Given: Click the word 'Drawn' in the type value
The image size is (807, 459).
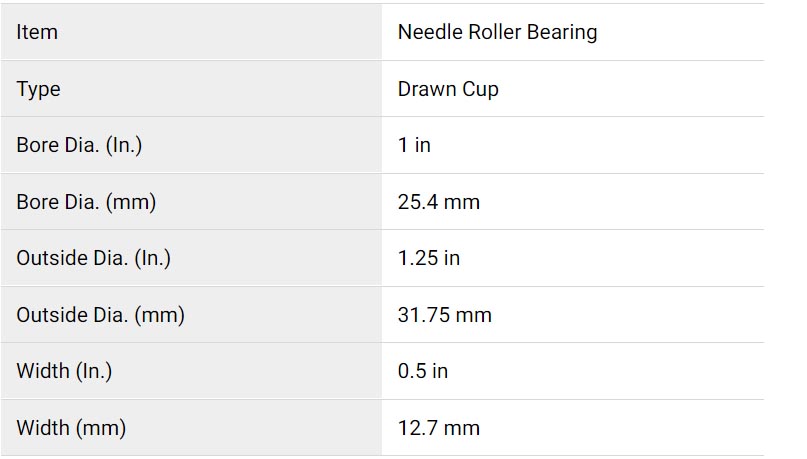Looking at the screenshot, I should coord(427,89).
